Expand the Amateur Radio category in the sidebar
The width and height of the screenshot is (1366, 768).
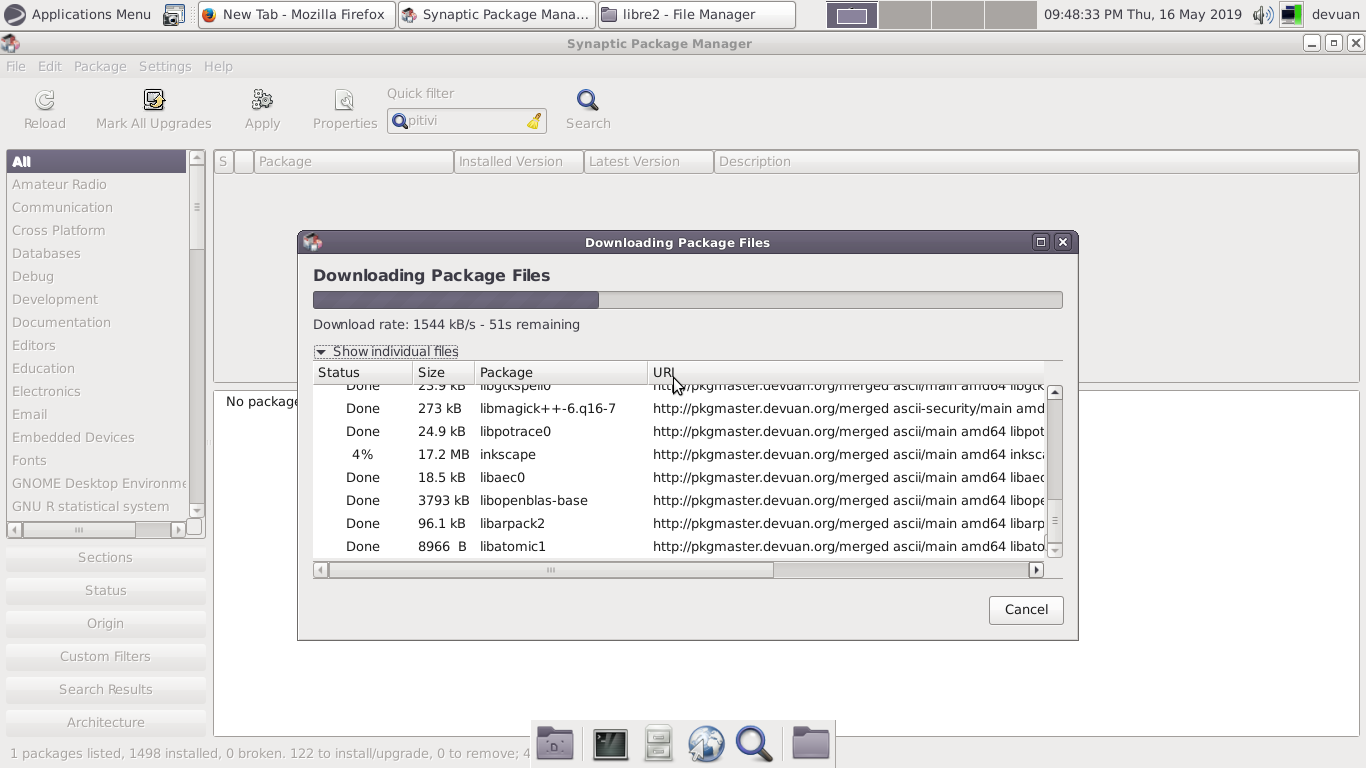(58, 184)
